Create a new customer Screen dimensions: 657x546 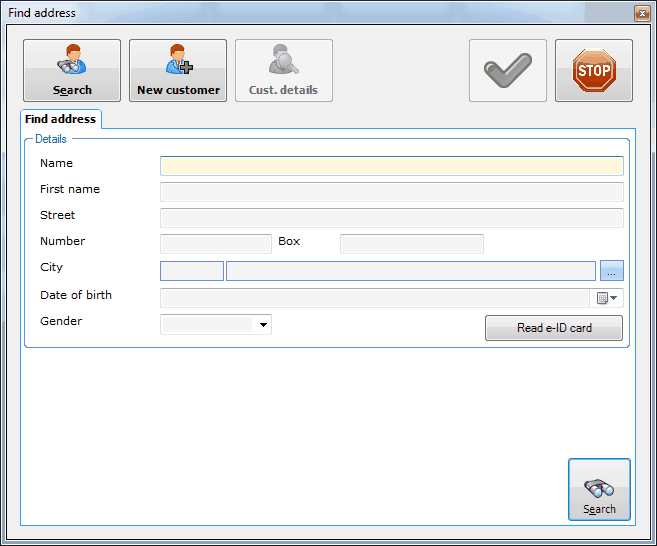178,70
